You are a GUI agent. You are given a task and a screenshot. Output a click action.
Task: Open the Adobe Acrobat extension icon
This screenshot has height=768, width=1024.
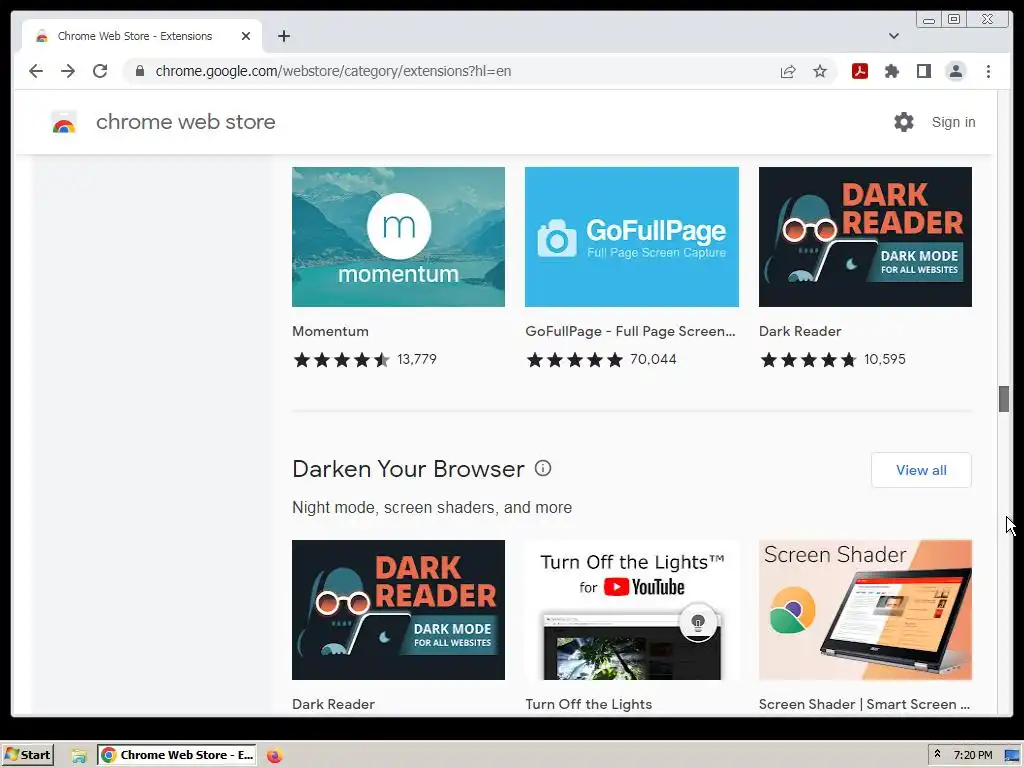[x=859, y=71]
